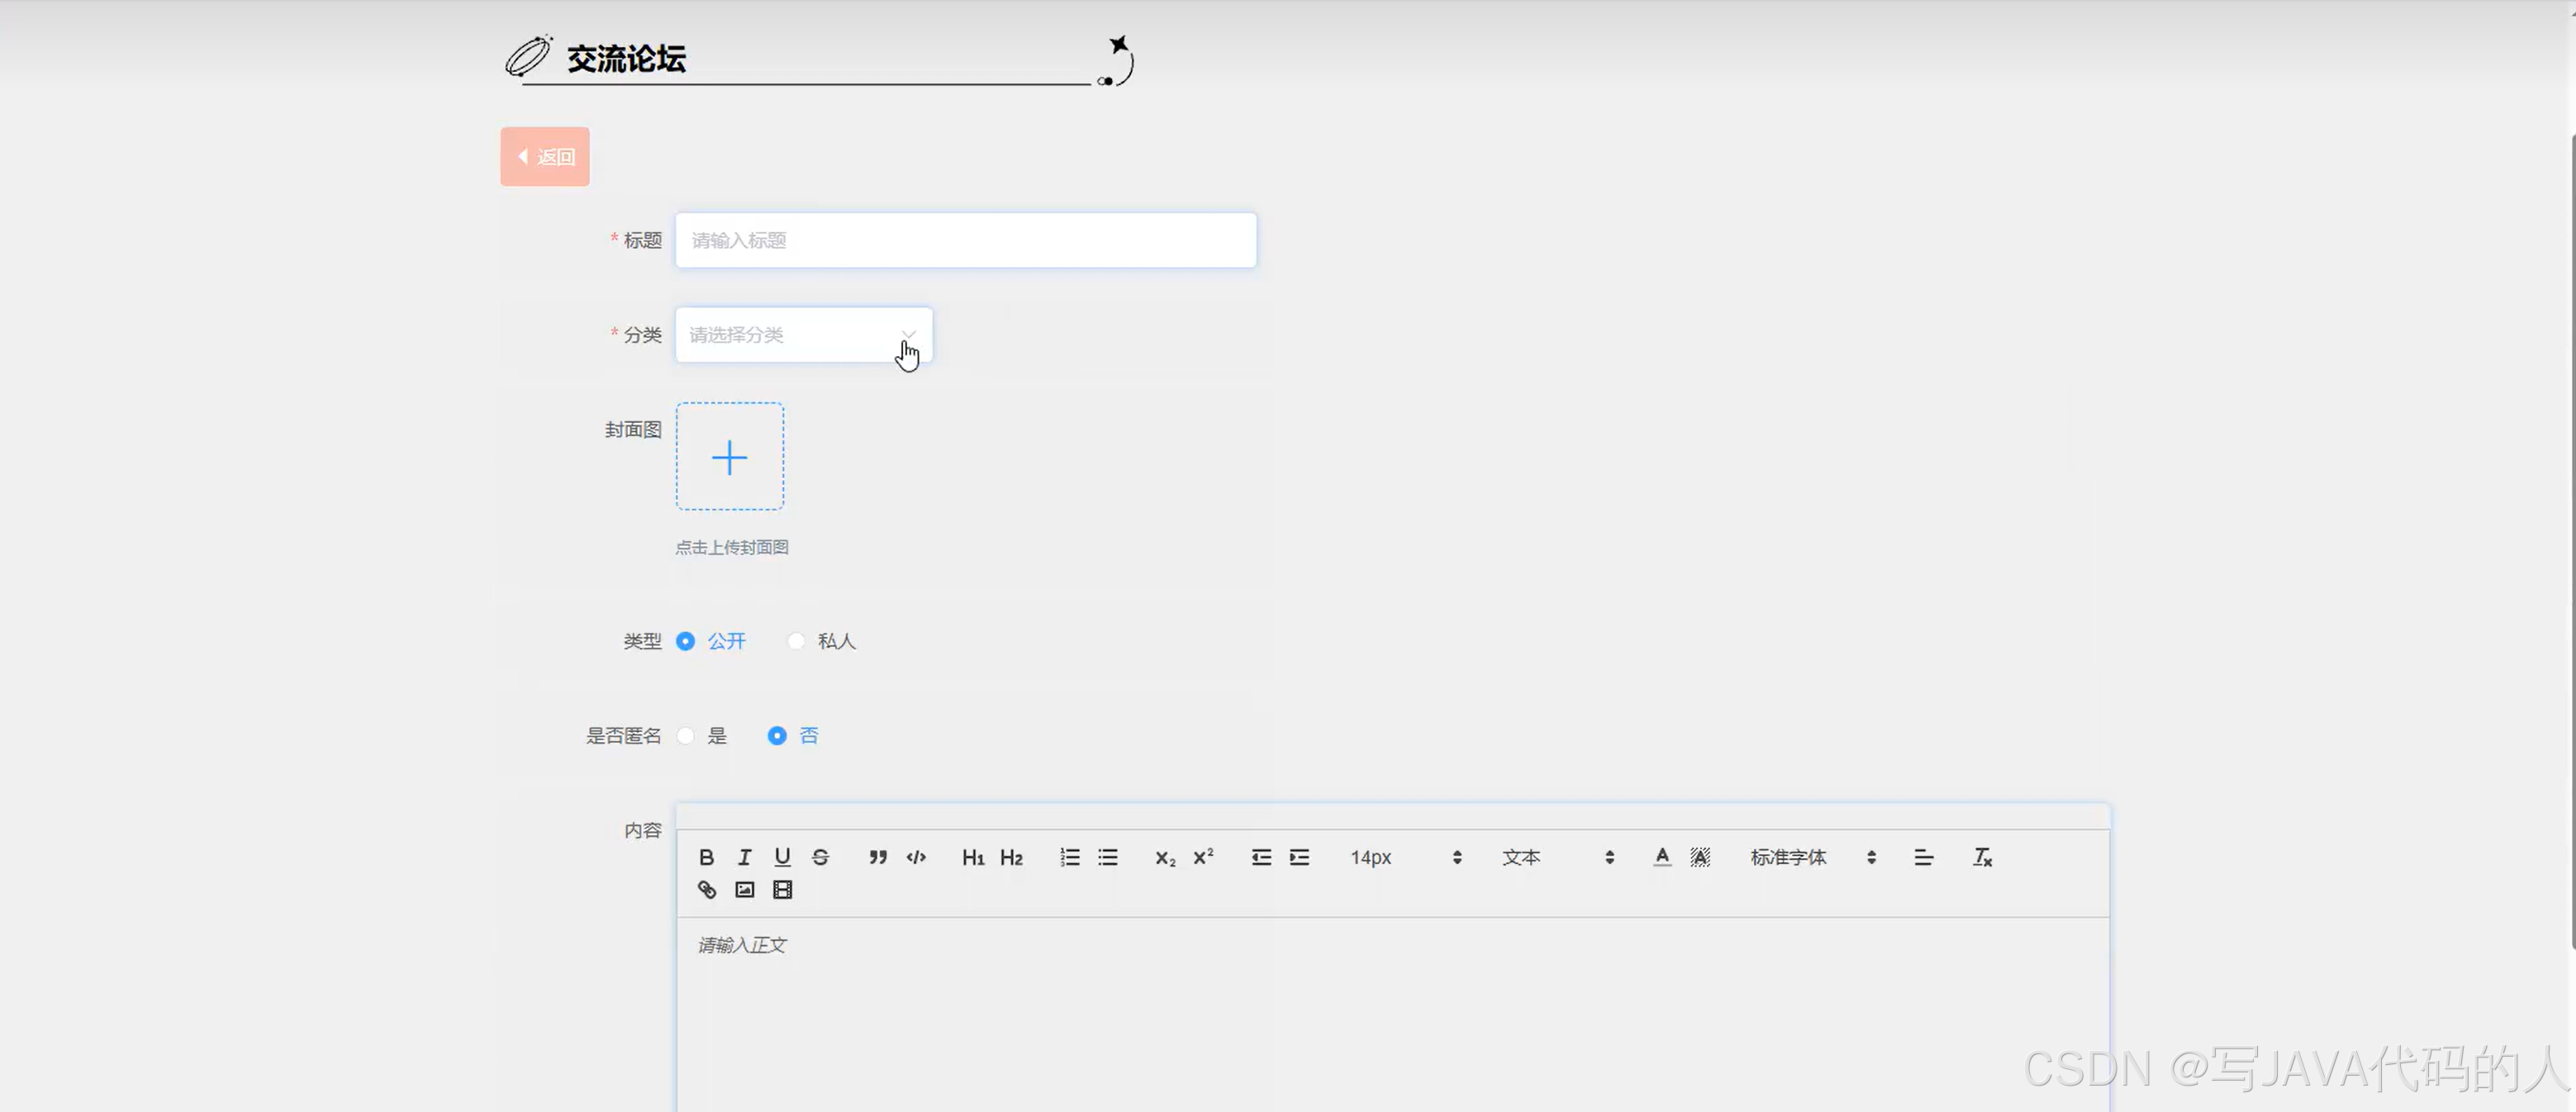The height and width of the screenshot is (1112, 2576).
Task: Insert a video with film icon
Action: tap(782, 889)
